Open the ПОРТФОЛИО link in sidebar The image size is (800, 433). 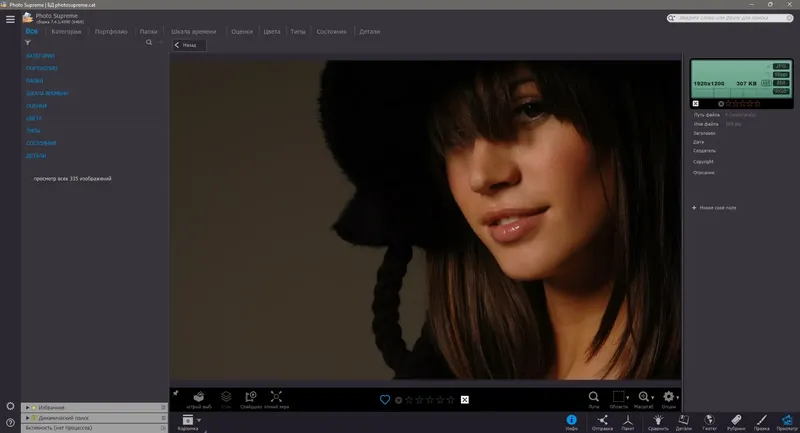tap(42, 68)
